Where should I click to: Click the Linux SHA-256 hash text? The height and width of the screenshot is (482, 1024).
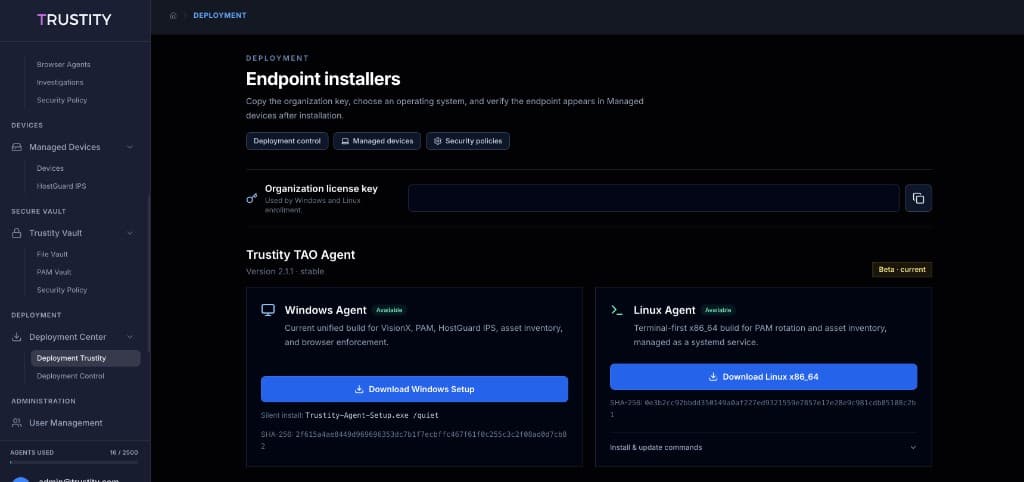(x=763, y=408)
